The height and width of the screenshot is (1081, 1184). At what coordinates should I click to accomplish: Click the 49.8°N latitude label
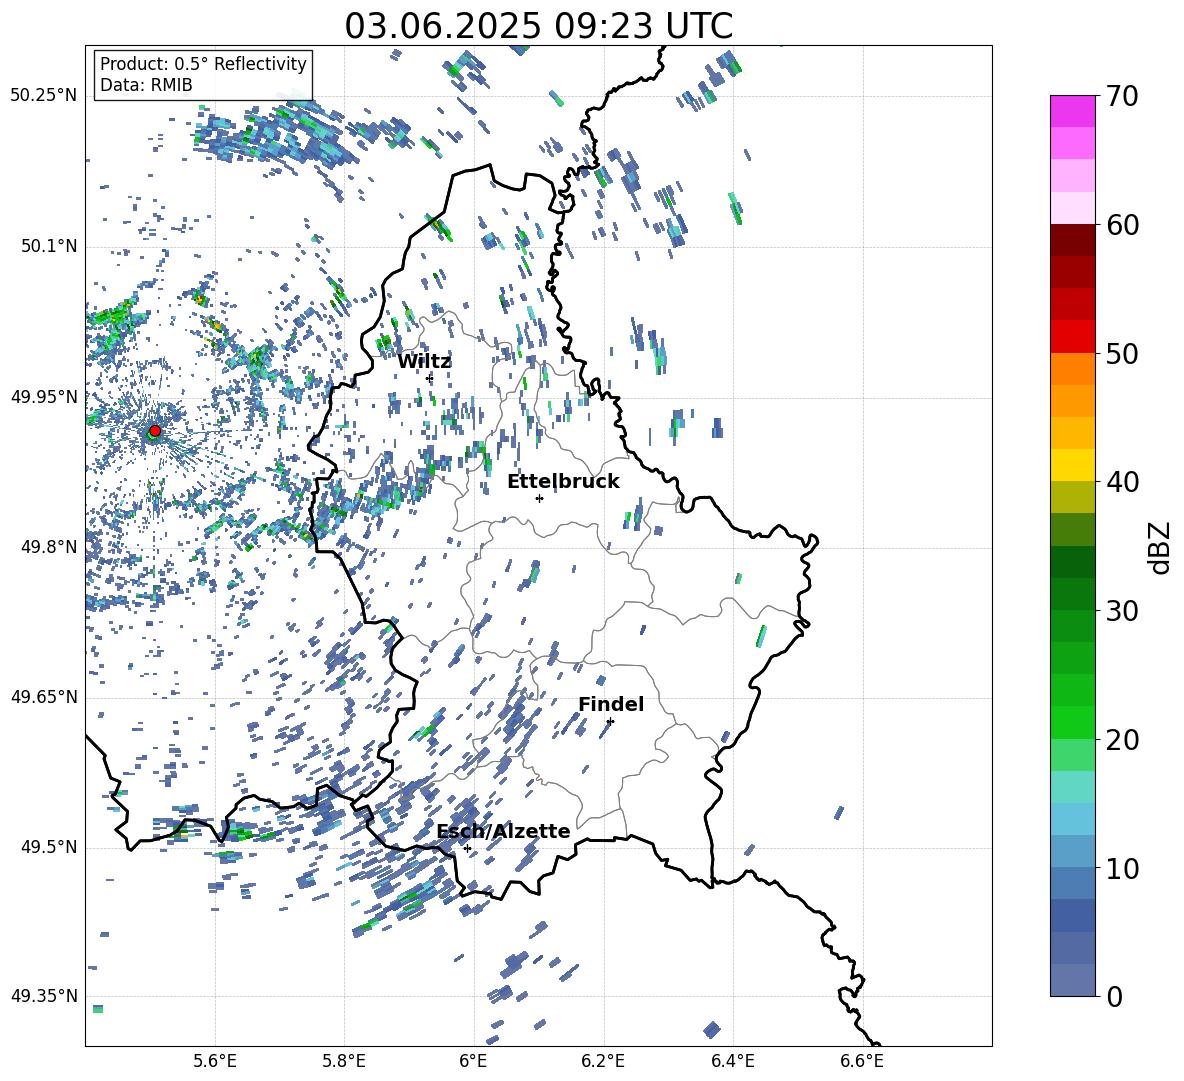(49, 547)
